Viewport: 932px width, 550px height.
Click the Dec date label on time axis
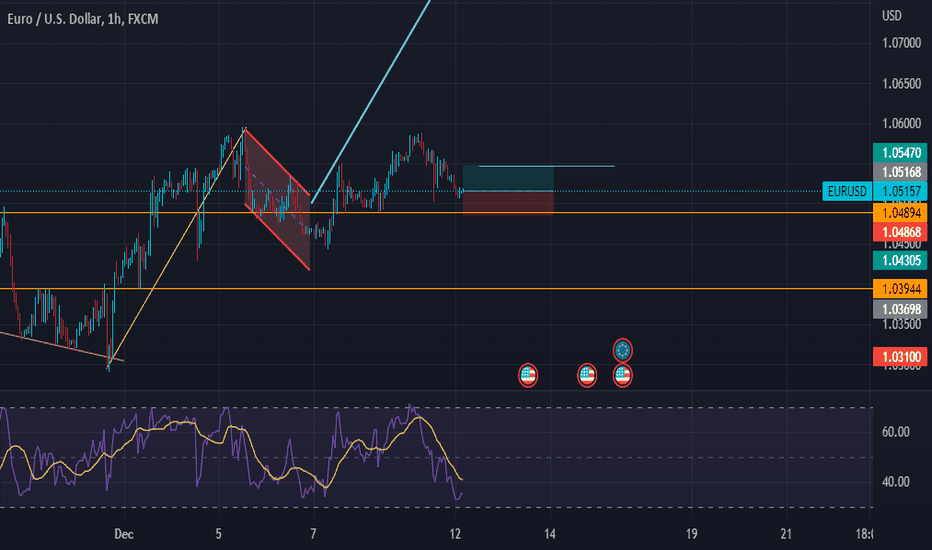(124, 534)
